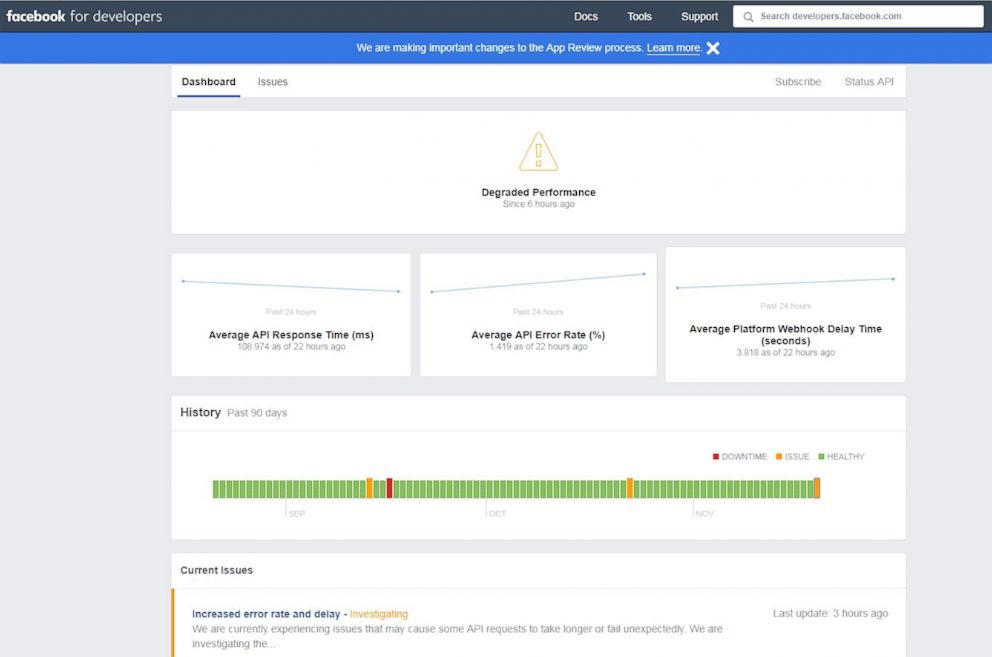
Task: Click '108.974 as of 22 hours ago' value
Action: tap(291, 346)
